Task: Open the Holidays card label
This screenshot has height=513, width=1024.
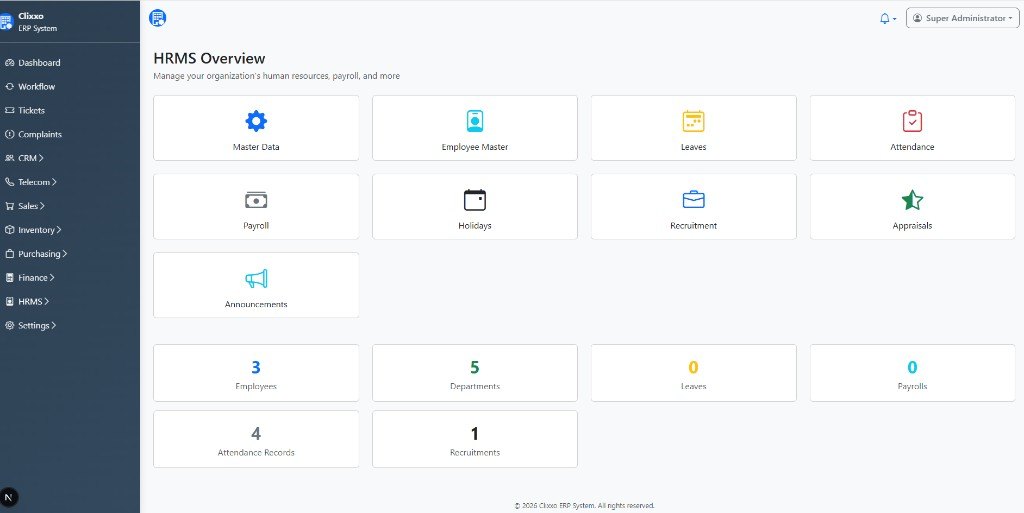Action: [475, 226]
